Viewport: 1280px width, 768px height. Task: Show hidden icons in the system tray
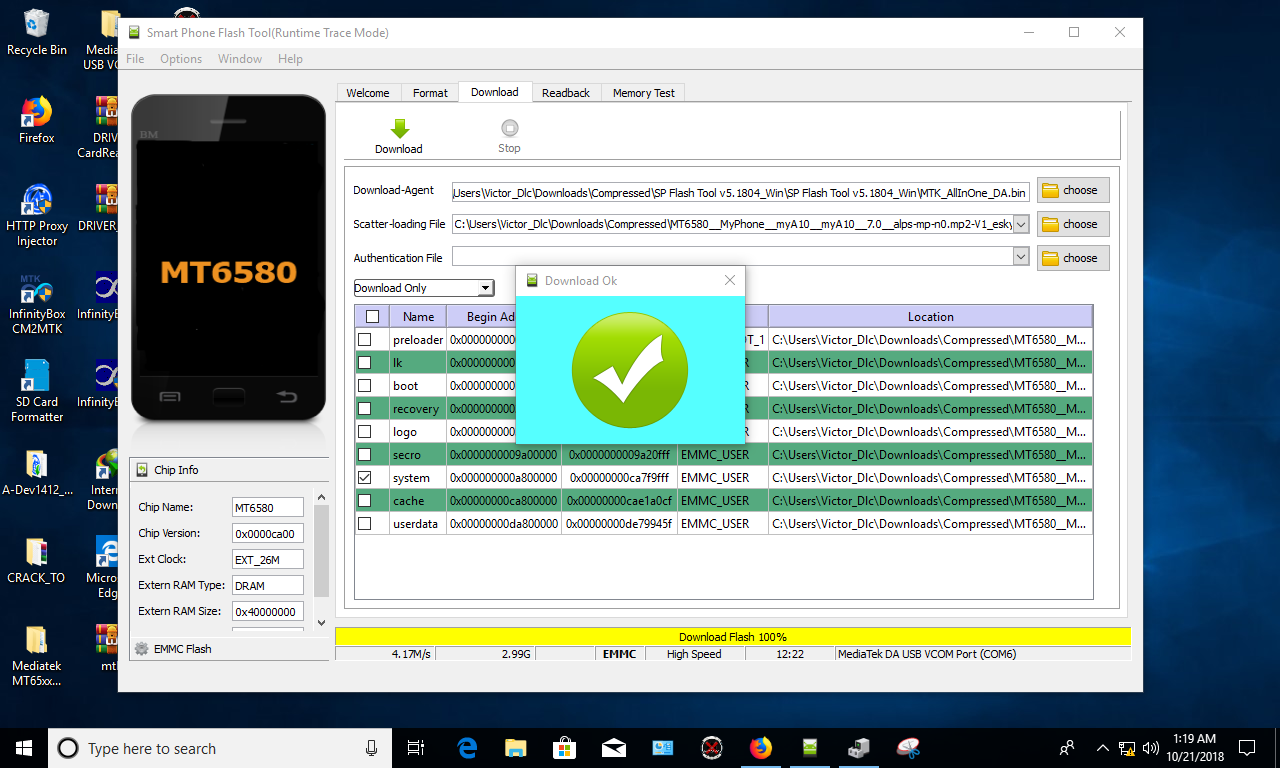[x=1103, y=748]
